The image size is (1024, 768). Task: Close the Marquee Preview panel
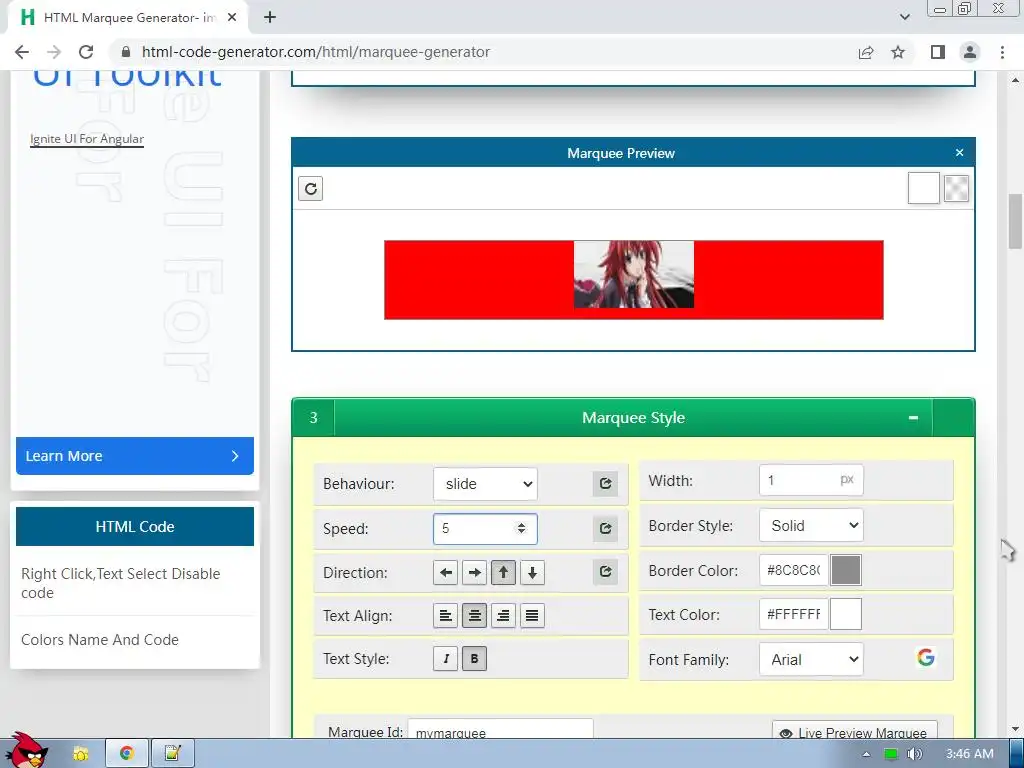click(x=959, y=153)
